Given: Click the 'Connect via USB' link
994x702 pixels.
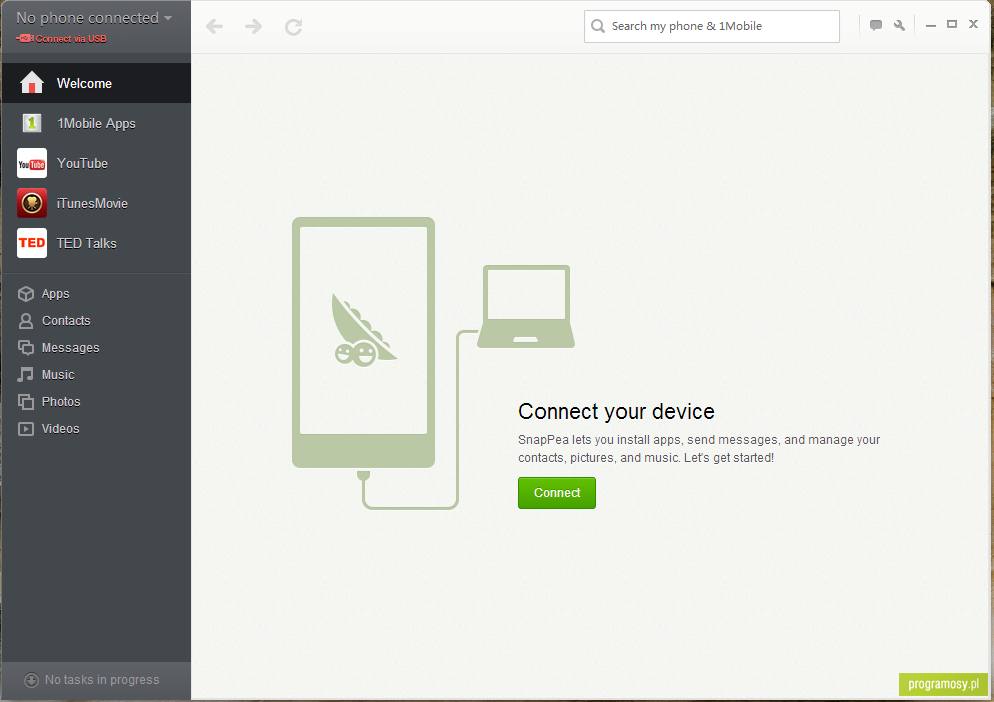Looking at the screenshot, I should point(61,39).
